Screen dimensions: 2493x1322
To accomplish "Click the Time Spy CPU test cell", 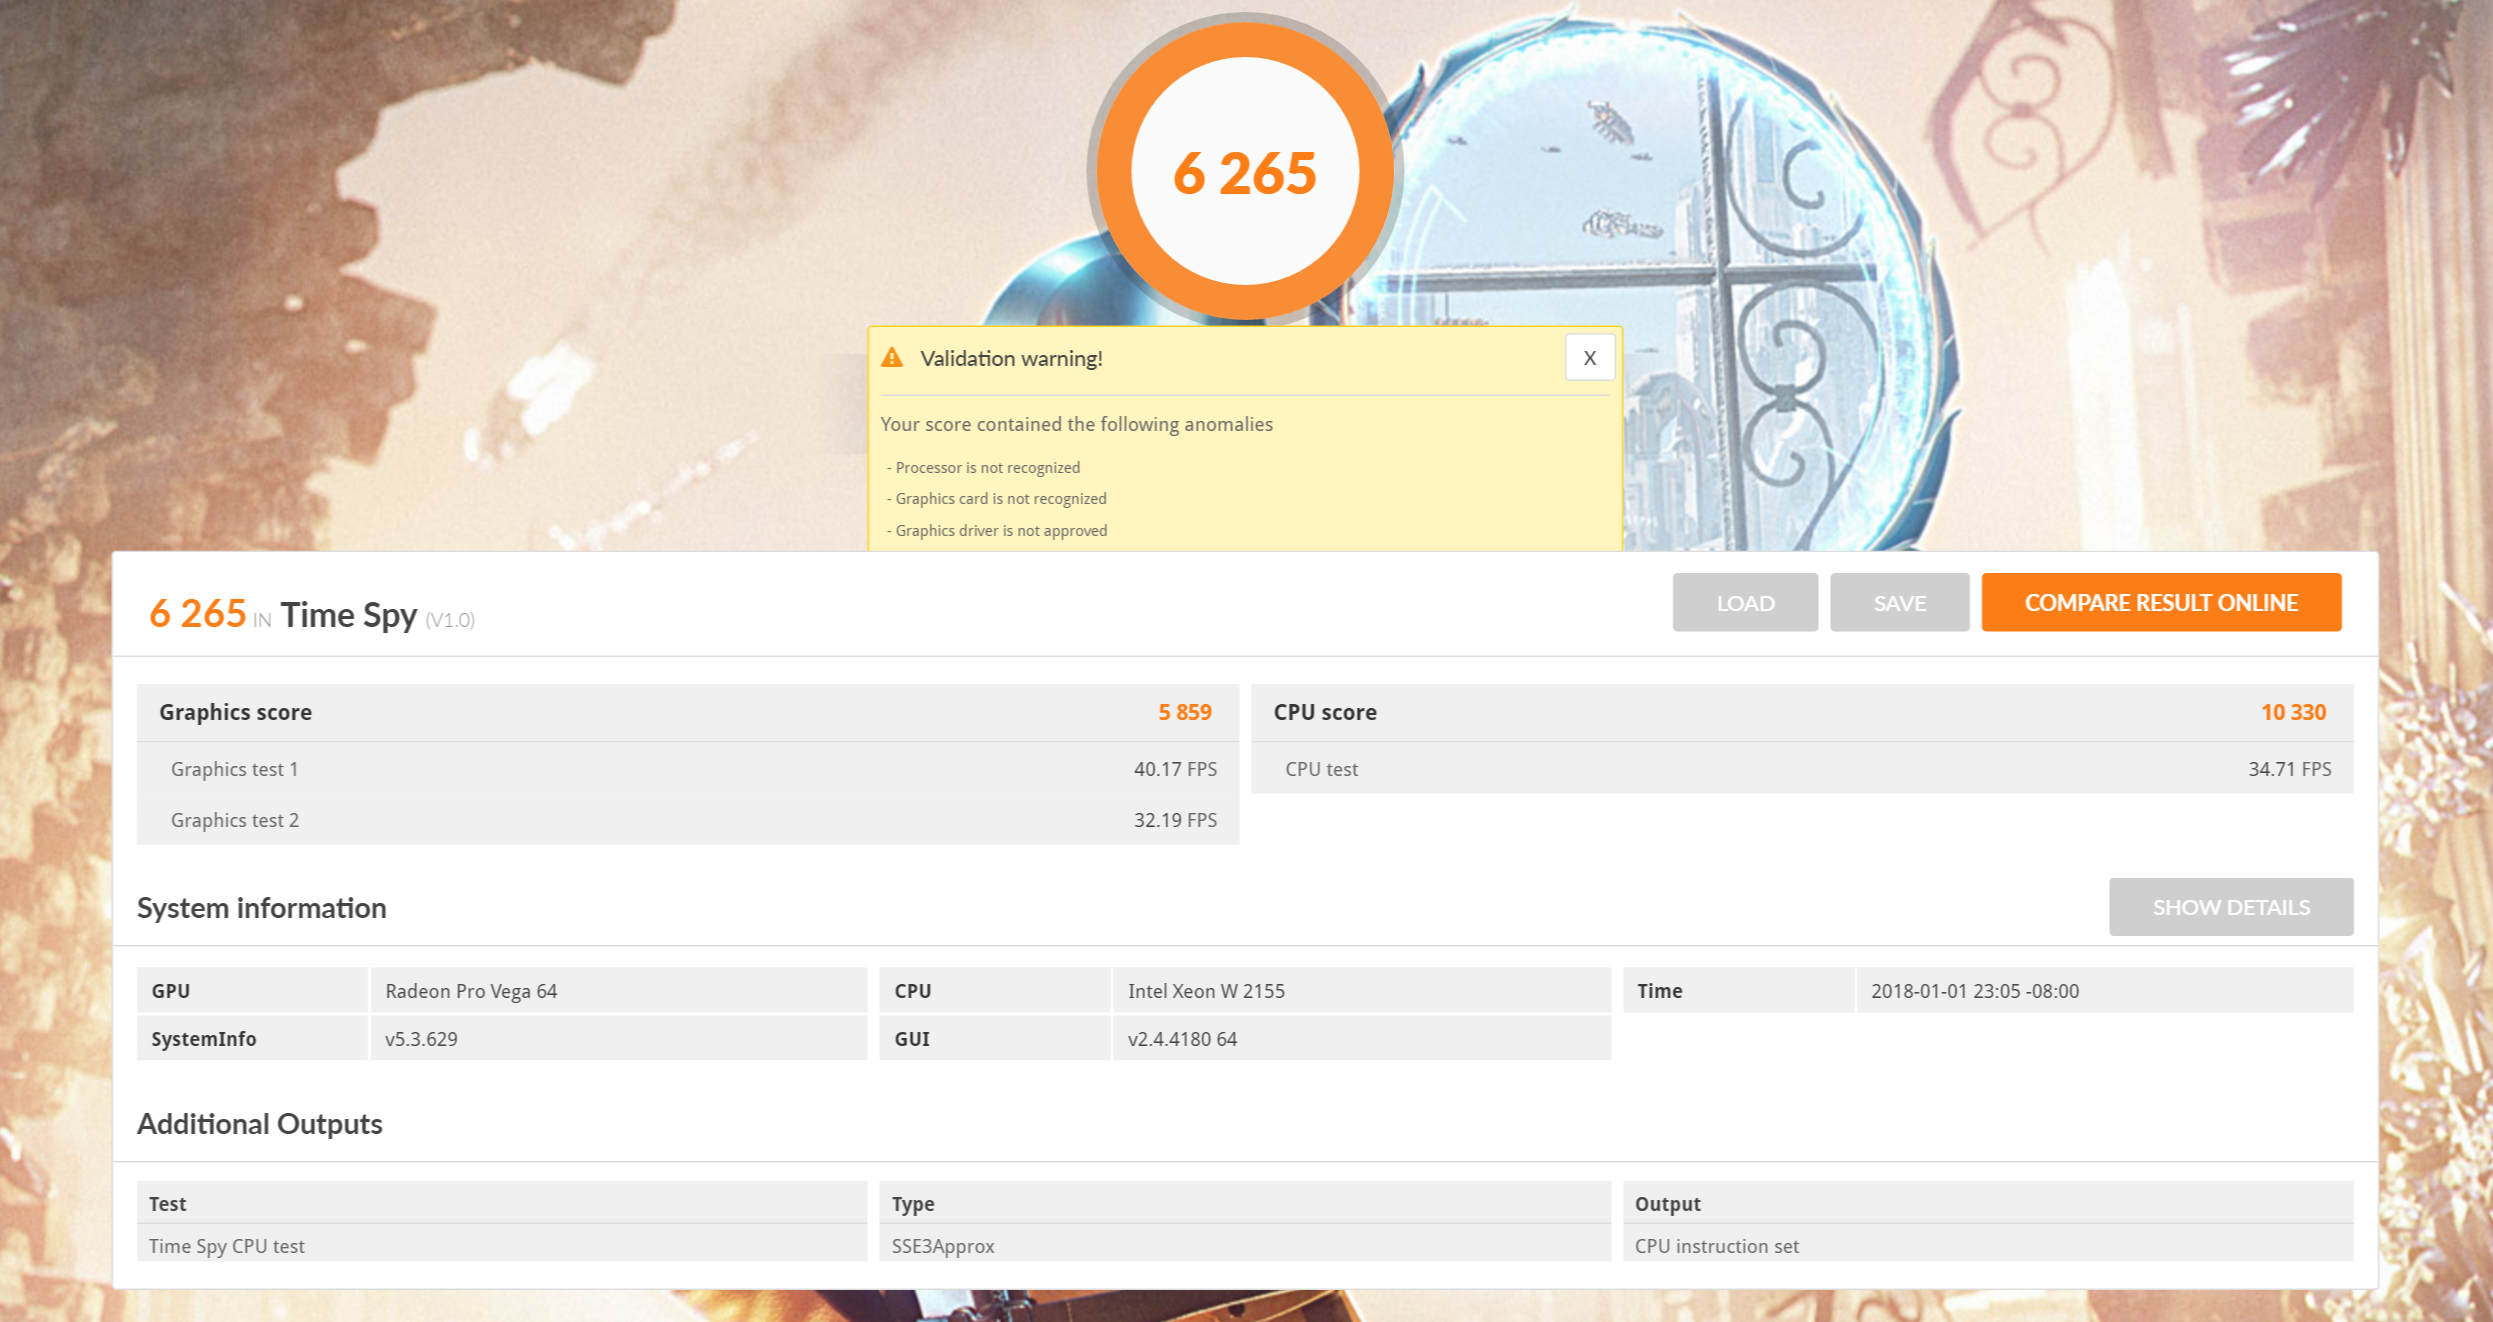I will pyautogui.click(x=502, y=1245).
